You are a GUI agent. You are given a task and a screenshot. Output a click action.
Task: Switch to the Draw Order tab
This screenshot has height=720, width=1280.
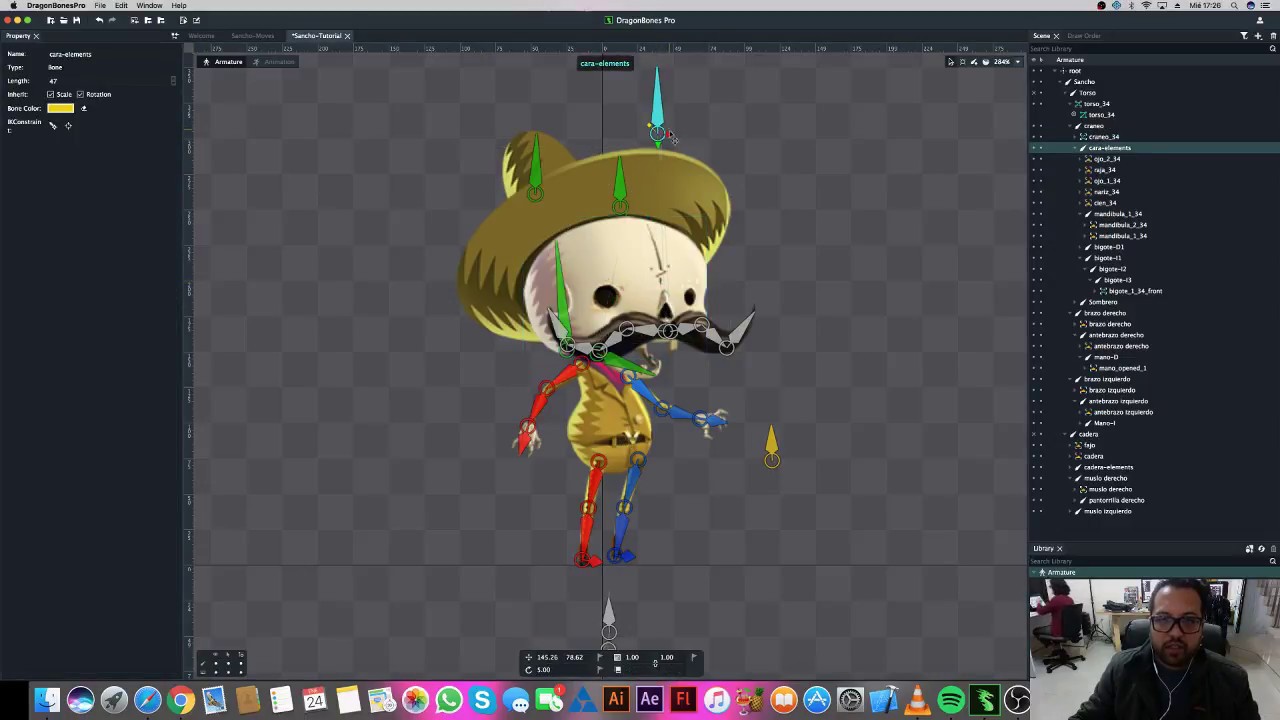click(x=1084, y=36)
